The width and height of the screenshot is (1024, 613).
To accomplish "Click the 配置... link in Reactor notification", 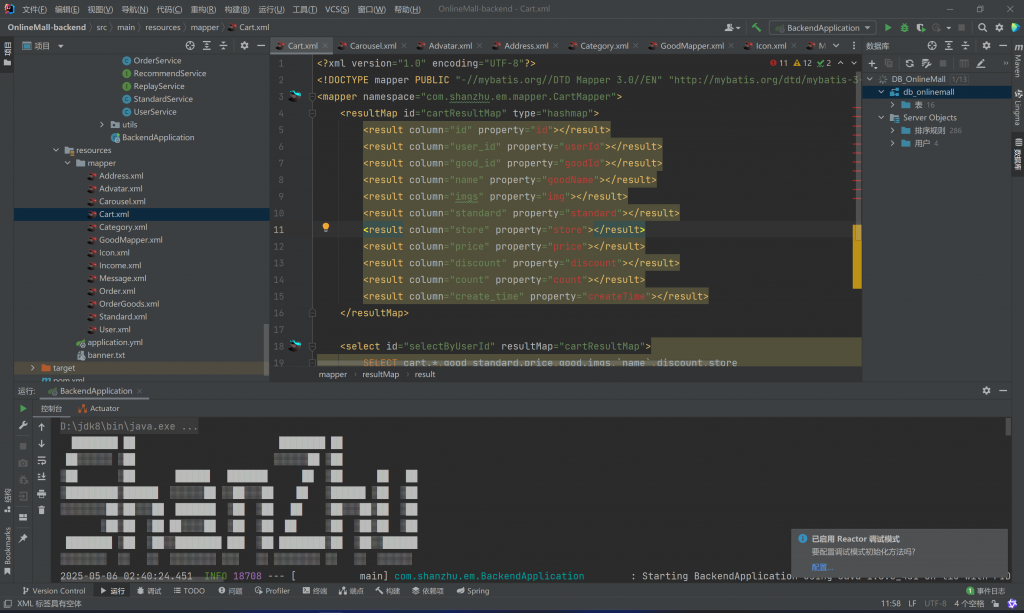I will (x=822, y=567).
